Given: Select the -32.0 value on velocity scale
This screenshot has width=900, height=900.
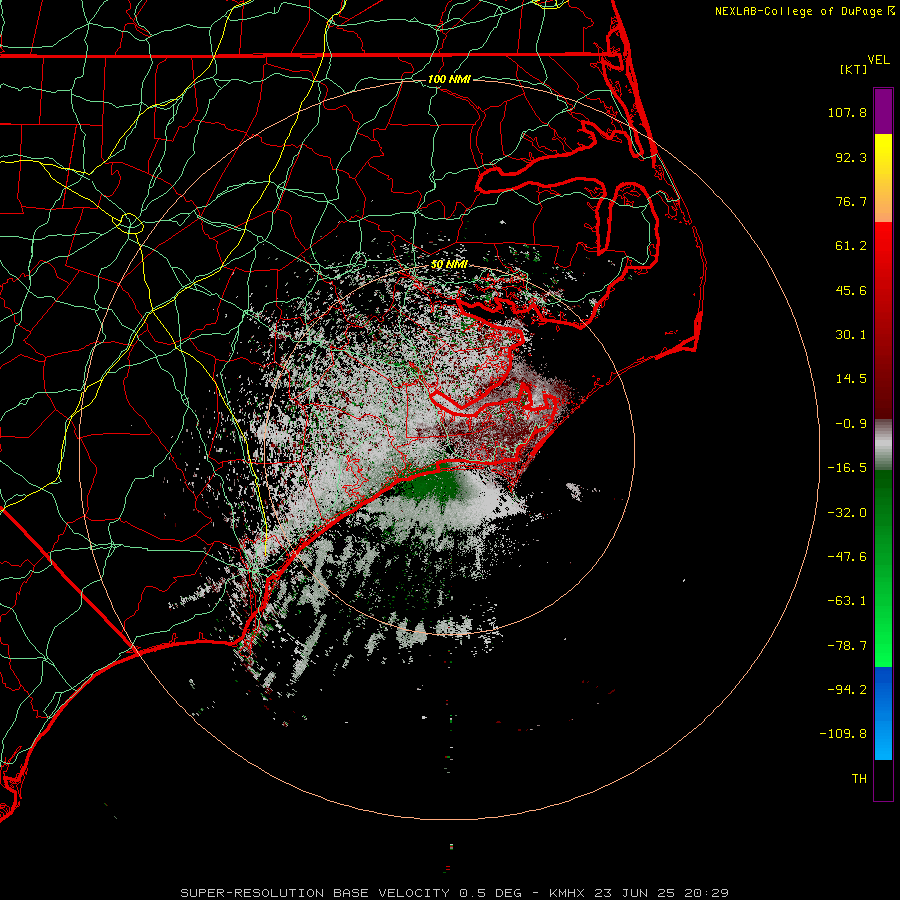Looking at the screenshot, I should tap(847, 513).
